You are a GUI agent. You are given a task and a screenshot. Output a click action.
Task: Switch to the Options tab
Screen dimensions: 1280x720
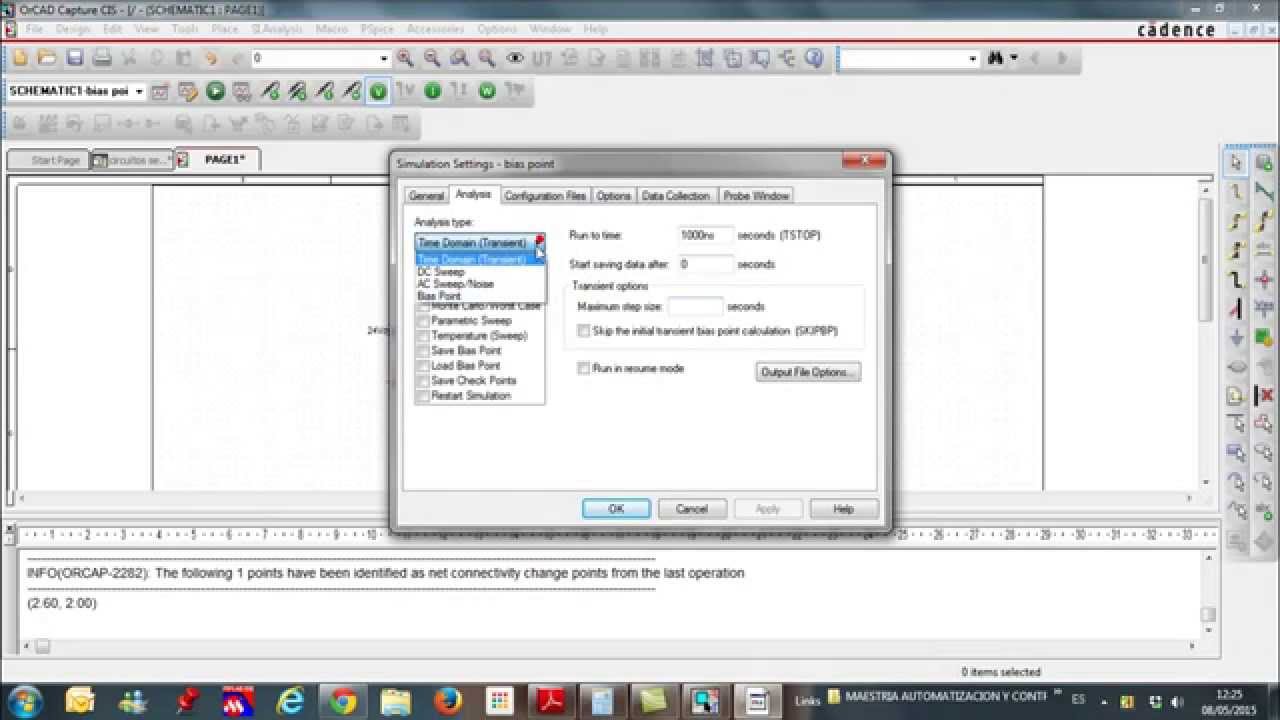[614, 196]
